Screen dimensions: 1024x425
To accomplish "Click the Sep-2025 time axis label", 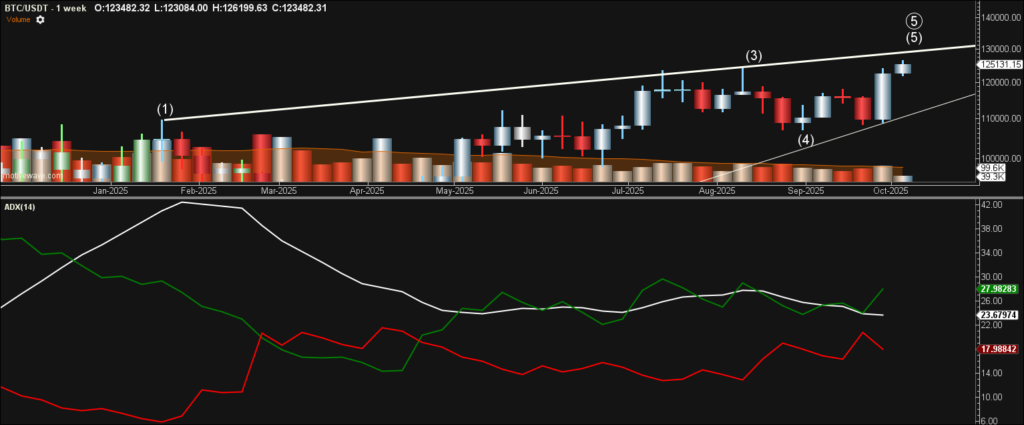I will pyautogui.click(x=805, y=191).
